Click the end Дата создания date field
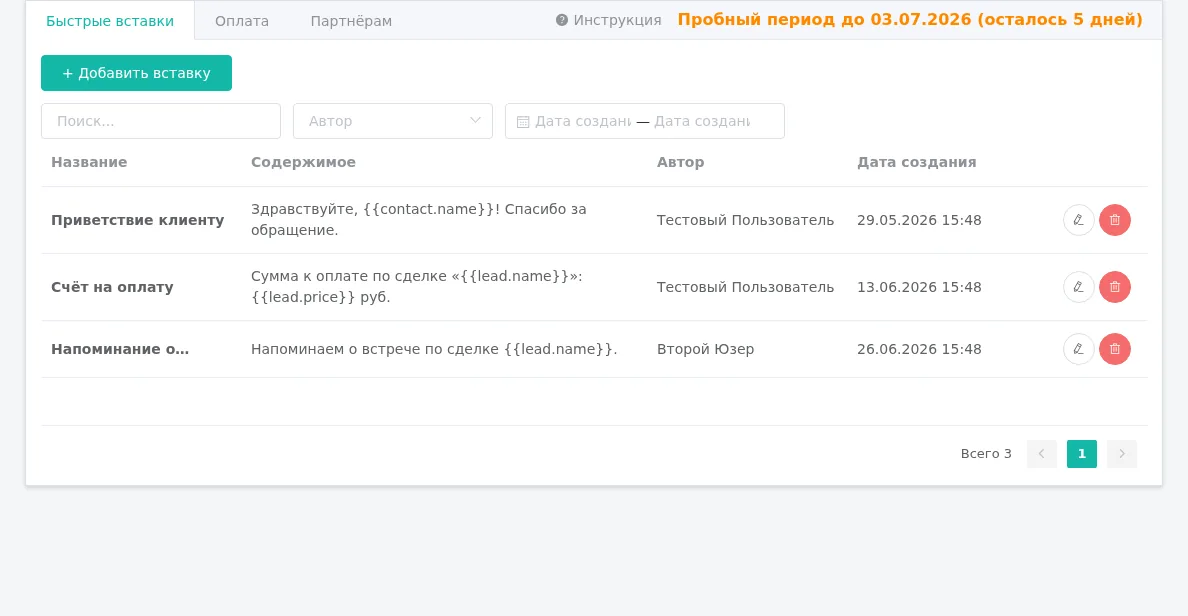1188x616 pixels. [x=702, y=121]
